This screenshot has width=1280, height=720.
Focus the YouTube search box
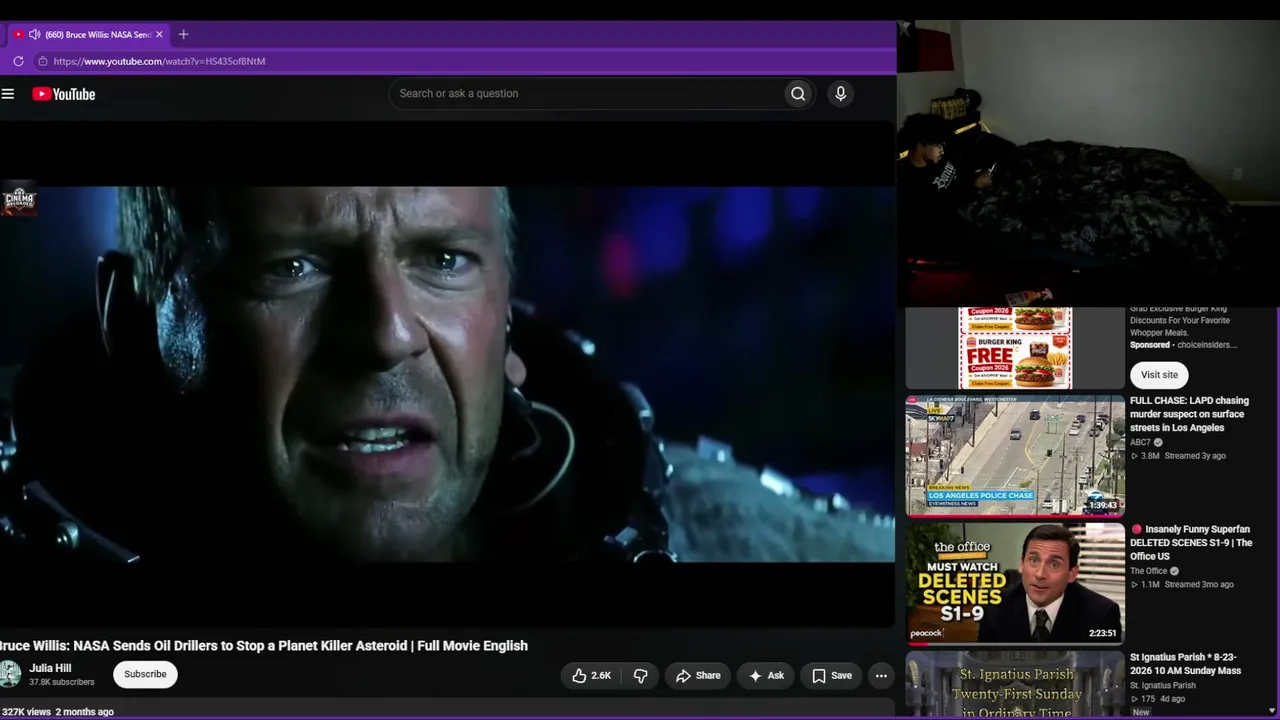tap(586, 94)
